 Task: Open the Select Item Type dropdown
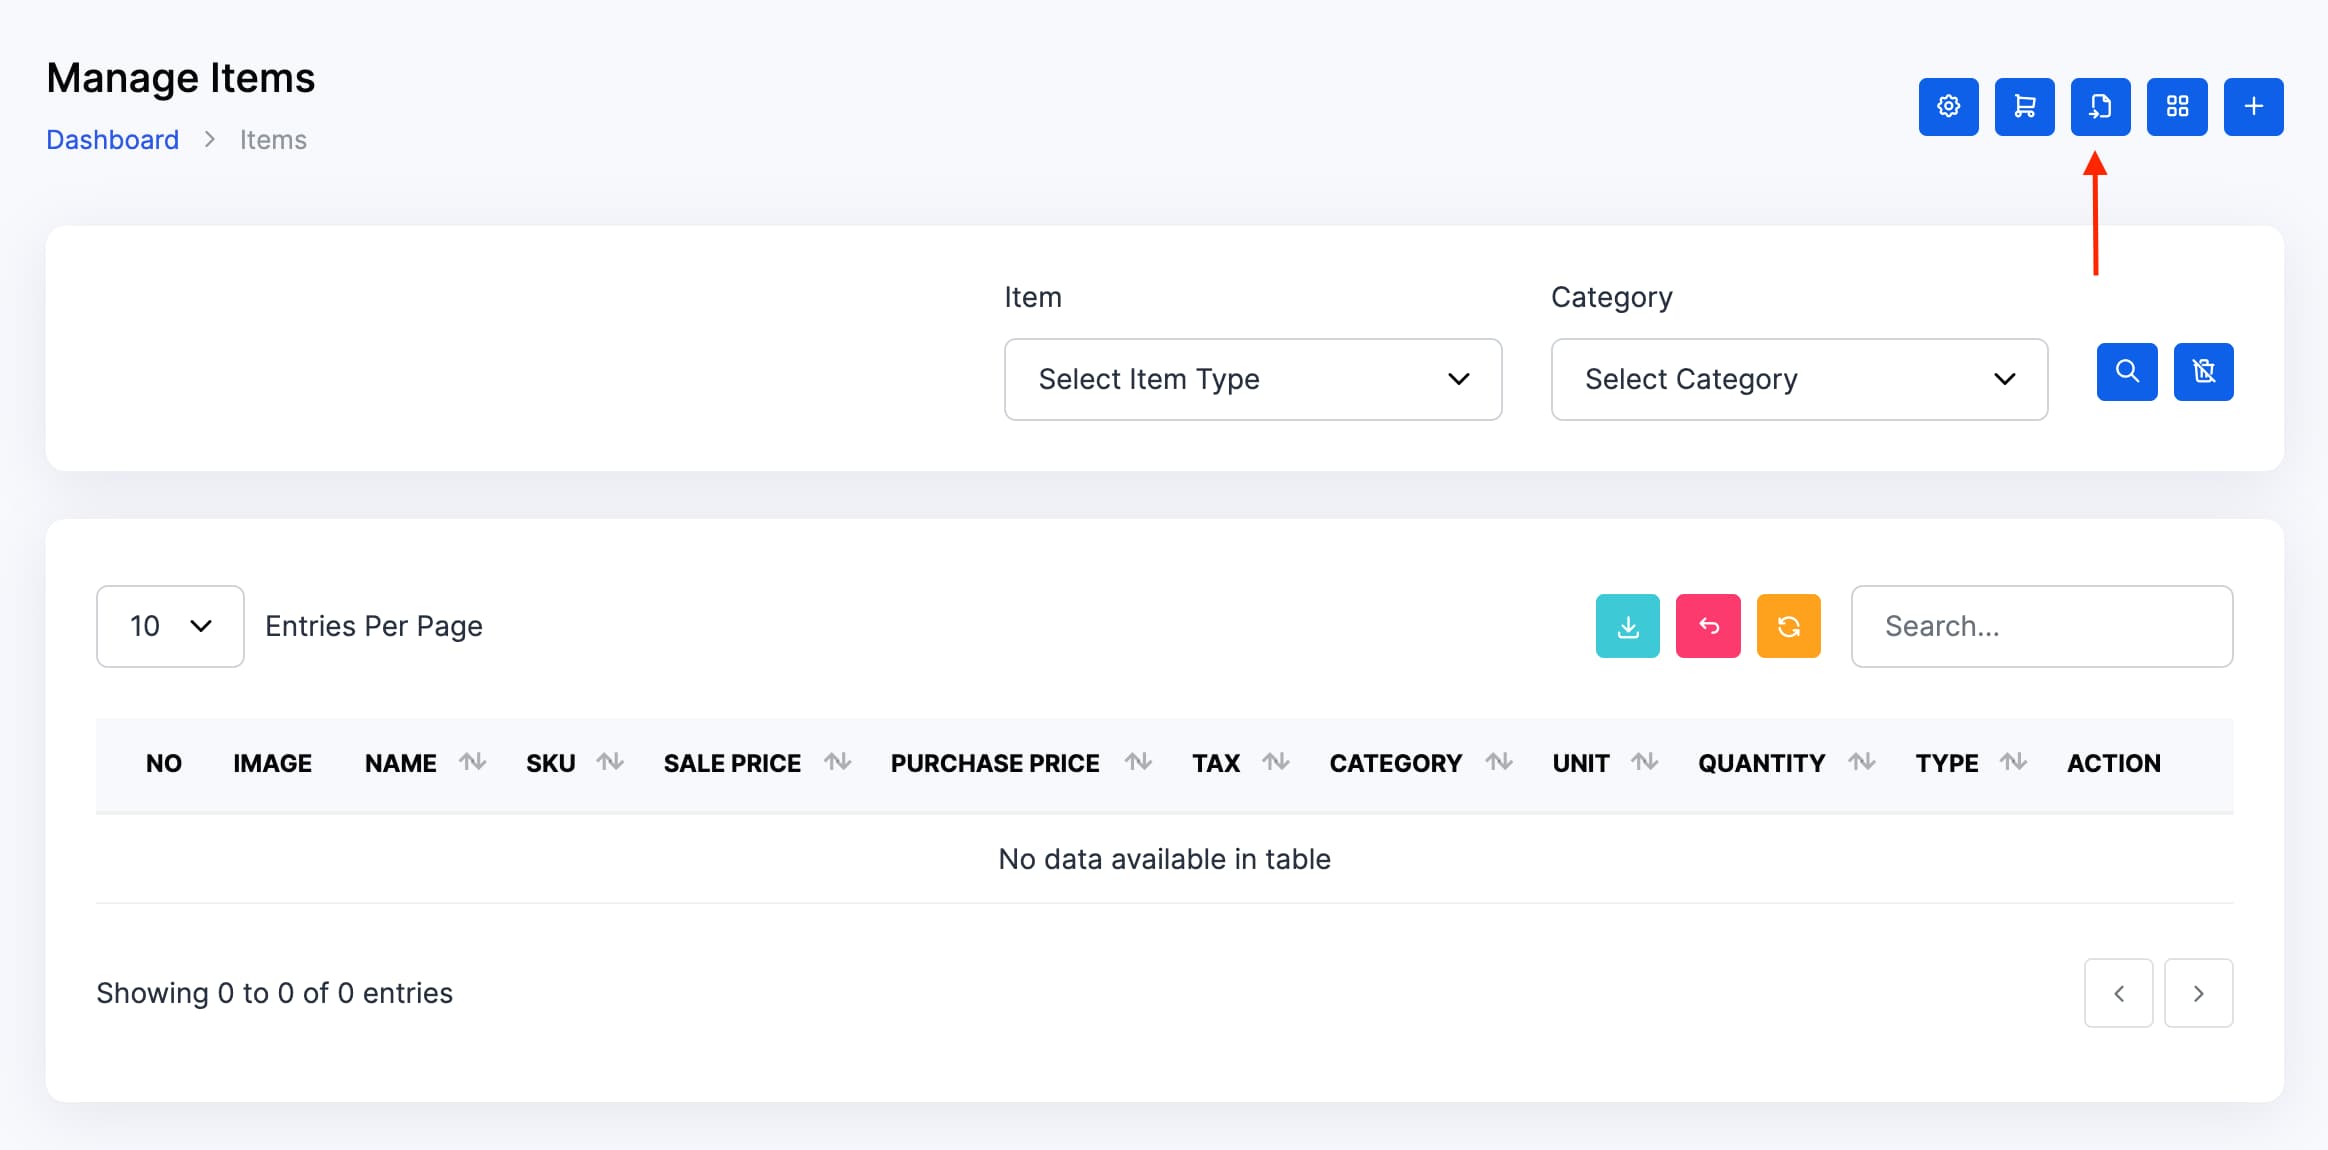1252,379
